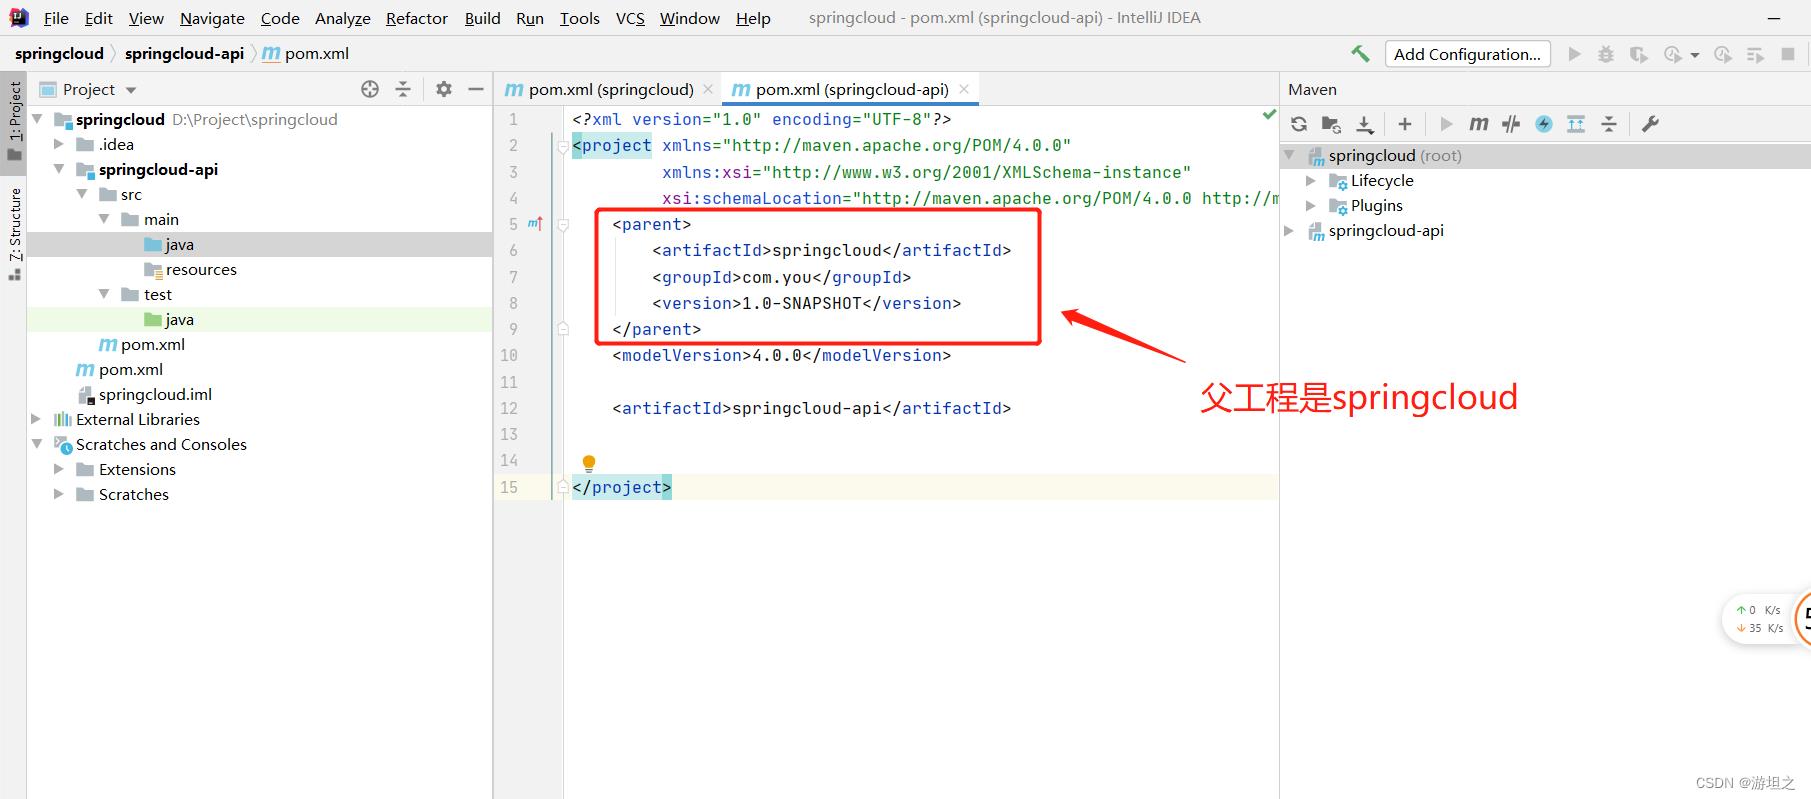Open Maven Settings wrench icon

1650,124
